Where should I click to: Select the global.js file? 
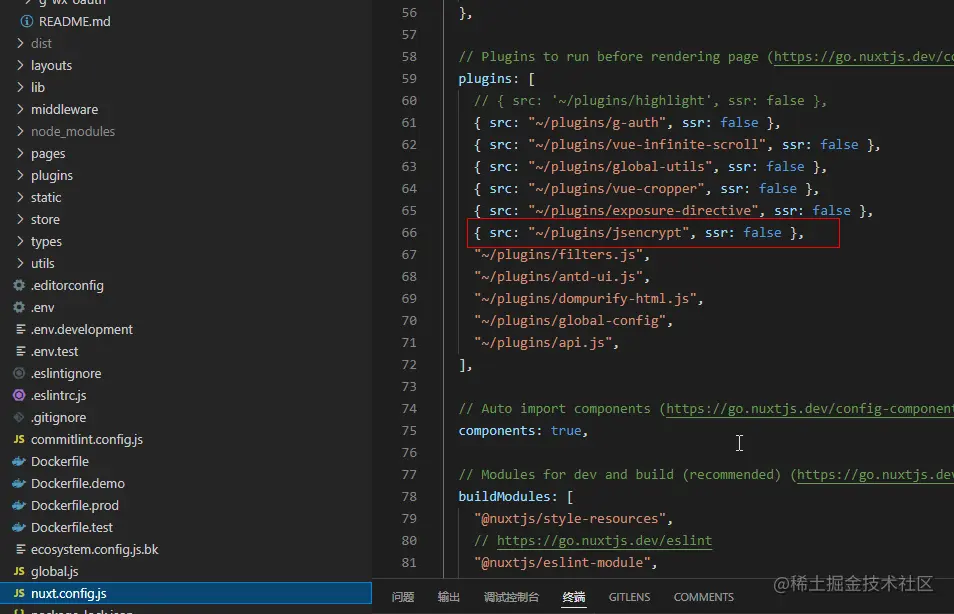[x=55, y=571]
